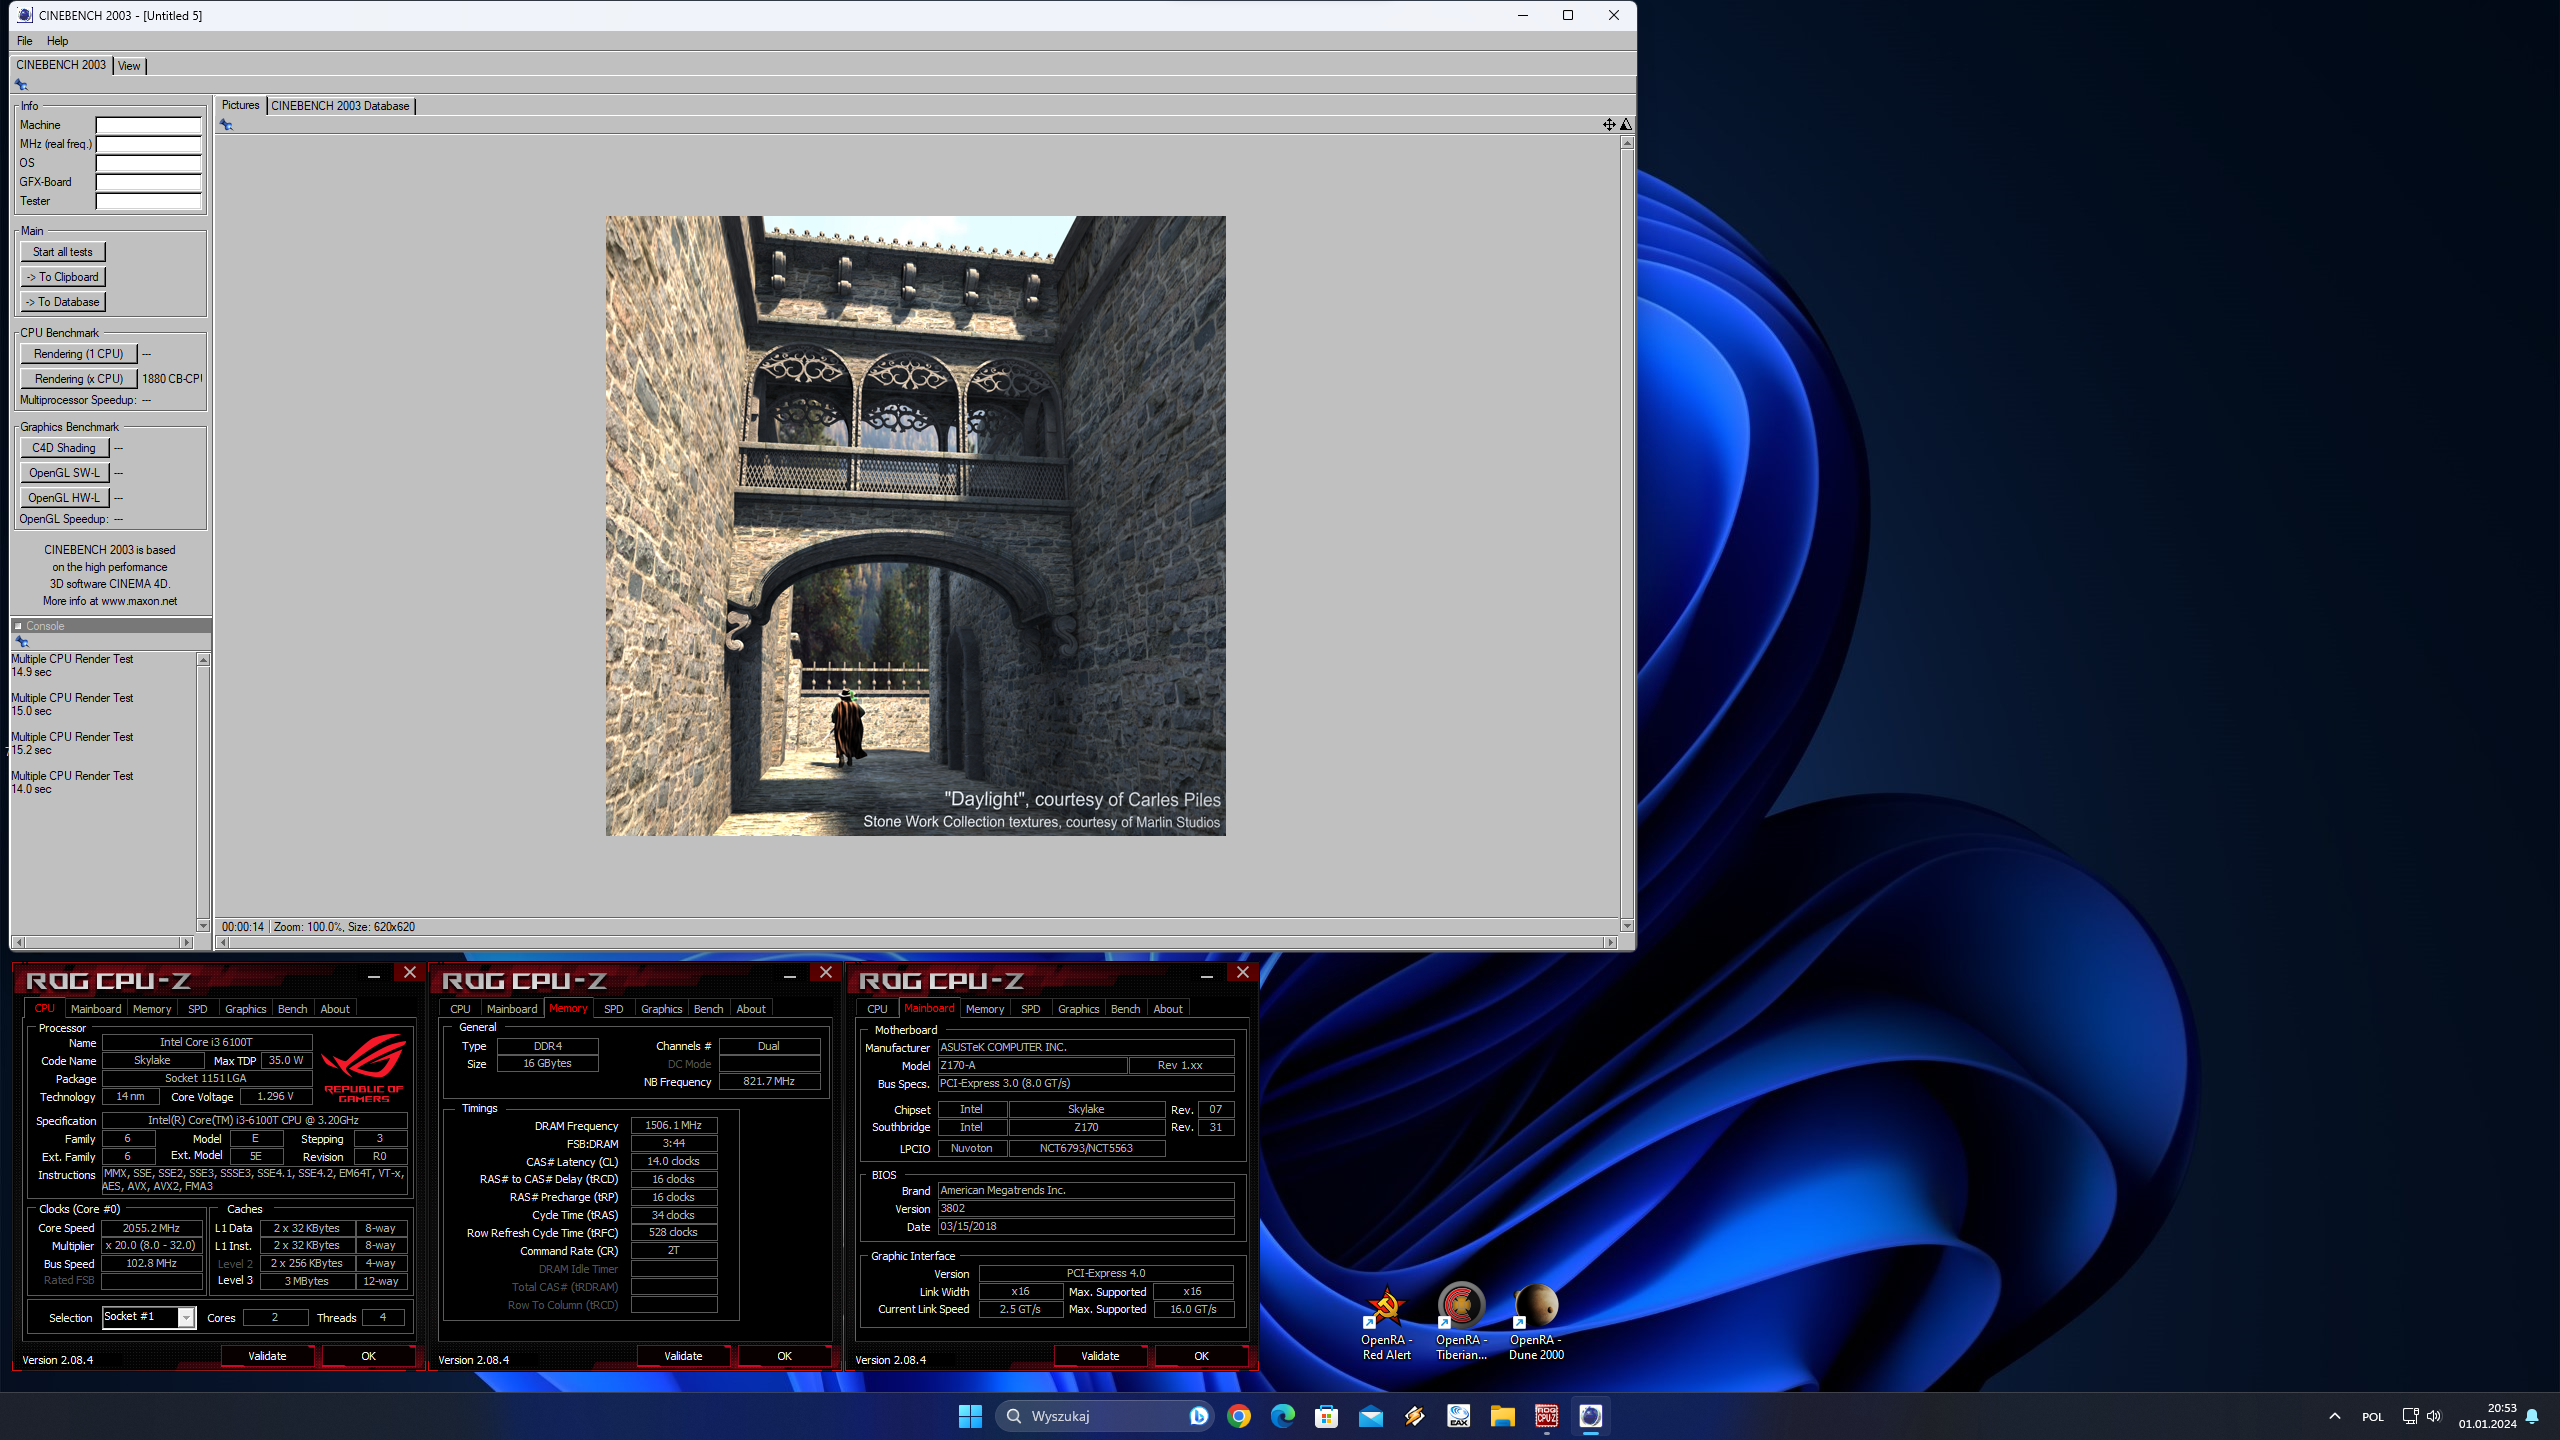Open the OpenRA - Red Alert desktop shortcut
This screenshot has height=1440, width=2560.
click(x=1386, y=1322)
